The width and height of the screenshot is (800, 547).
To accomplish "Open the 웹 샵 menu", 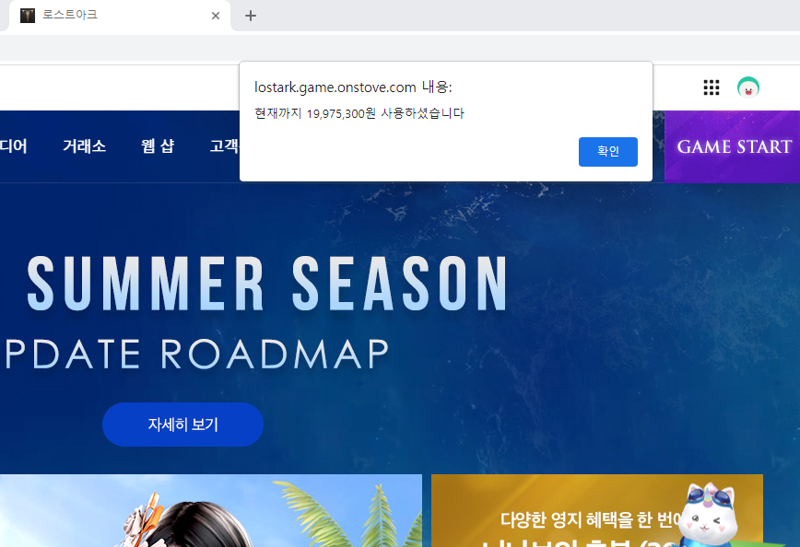I will click(158, 146).
